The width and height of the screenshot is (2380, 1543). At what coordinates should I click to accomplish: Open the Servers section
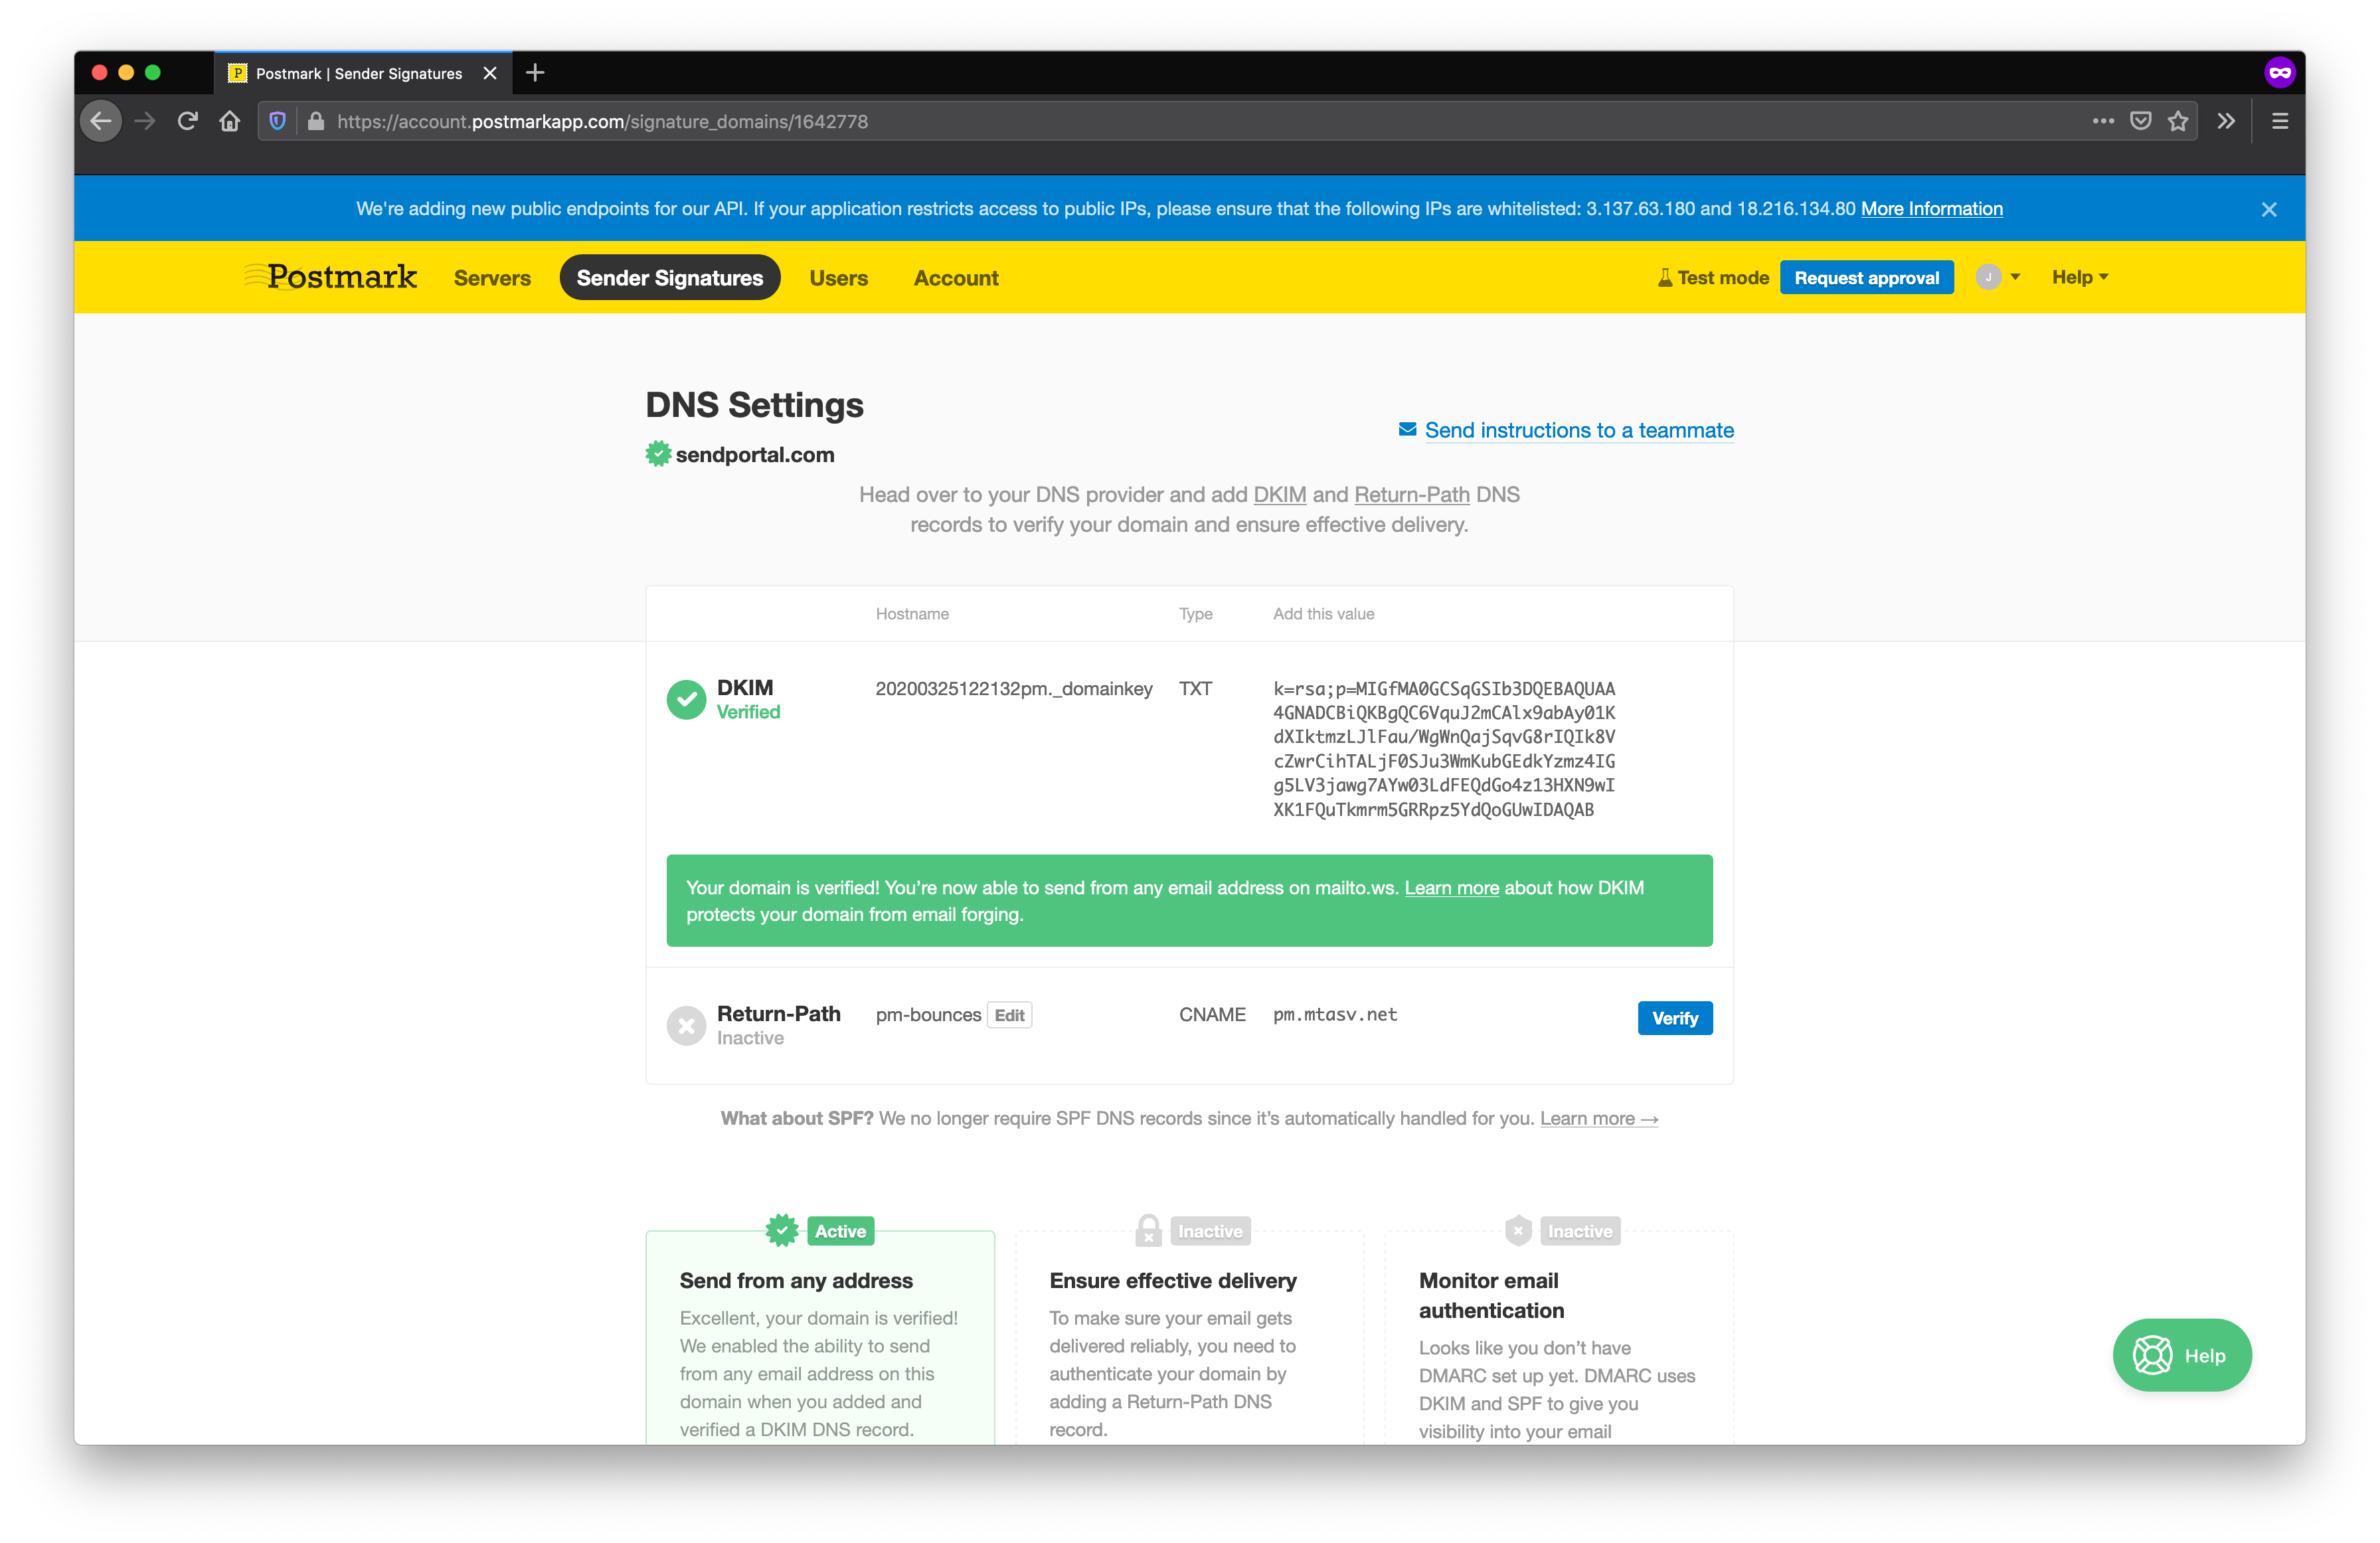pos(492,278)
